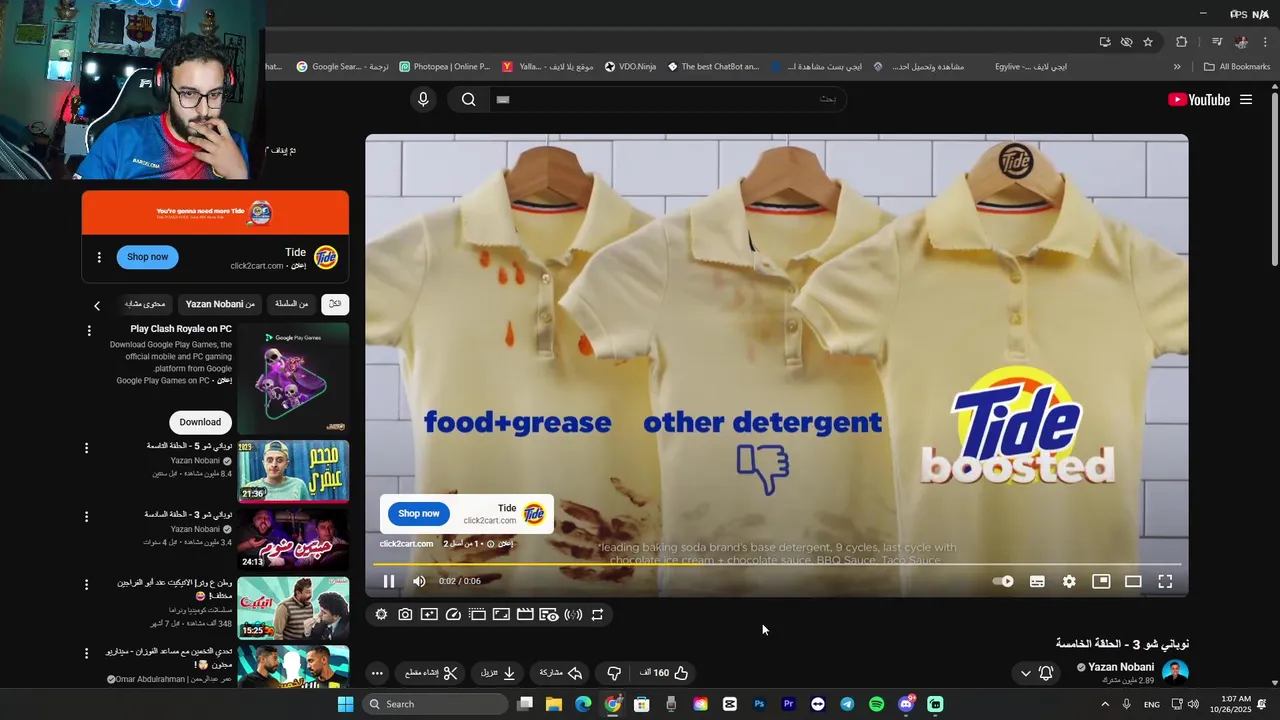Open options menu for the 21:36 video
This screenshot has height=720, width=1280.
(x=86, y=449)
